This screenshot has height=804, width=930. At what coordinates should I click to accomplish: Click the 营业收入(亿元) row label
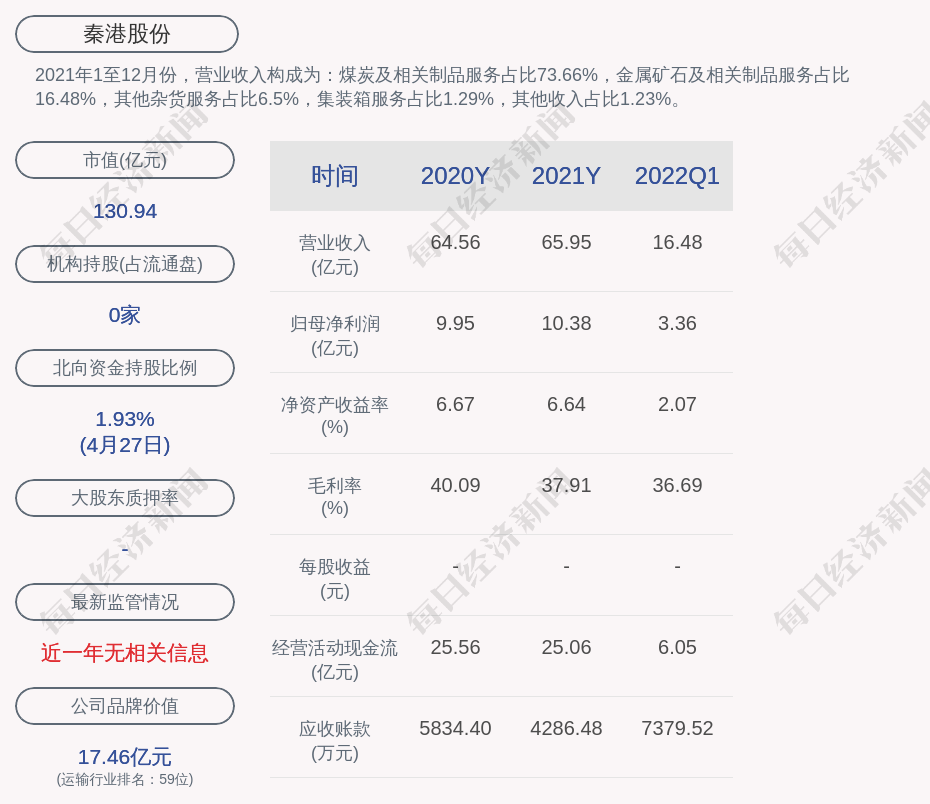tap(335, 255)
